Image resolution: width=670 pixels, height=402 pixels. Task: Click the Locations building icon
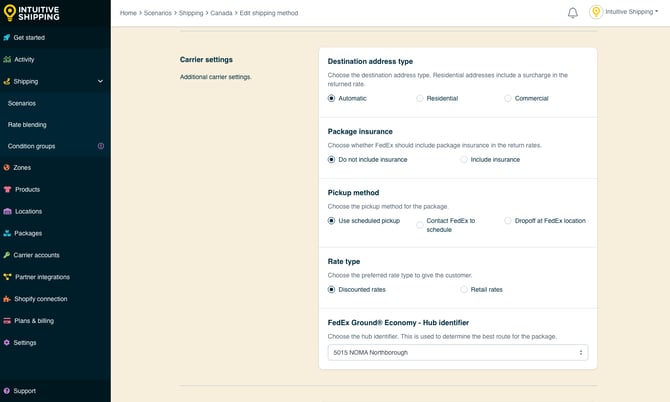[x=7, y=211]
